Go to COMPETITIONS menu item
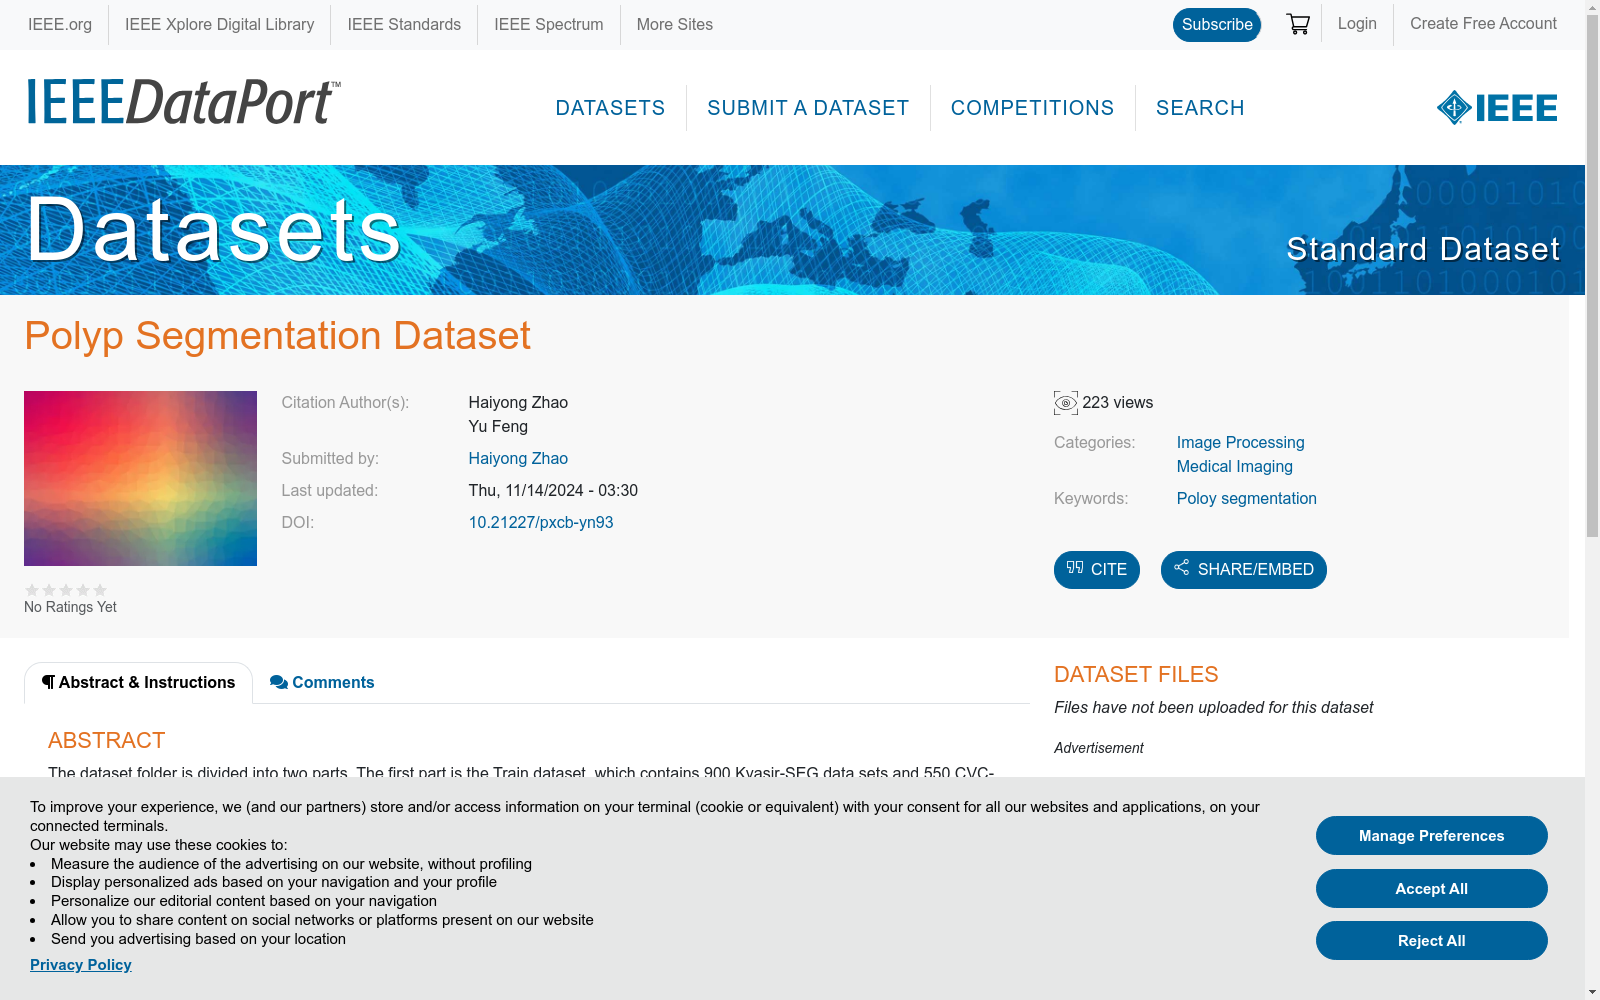 coord(1032,108)
